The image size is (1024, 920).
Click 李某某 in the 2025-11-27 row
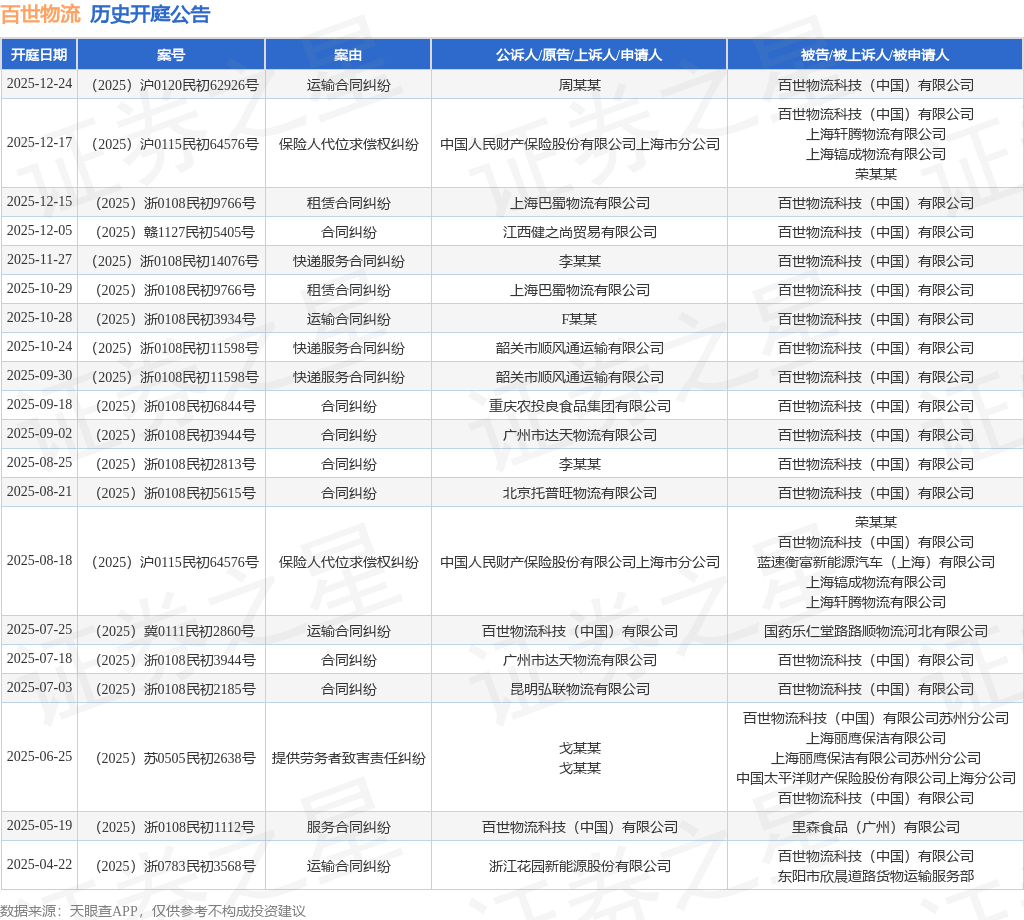click(579, 261)
